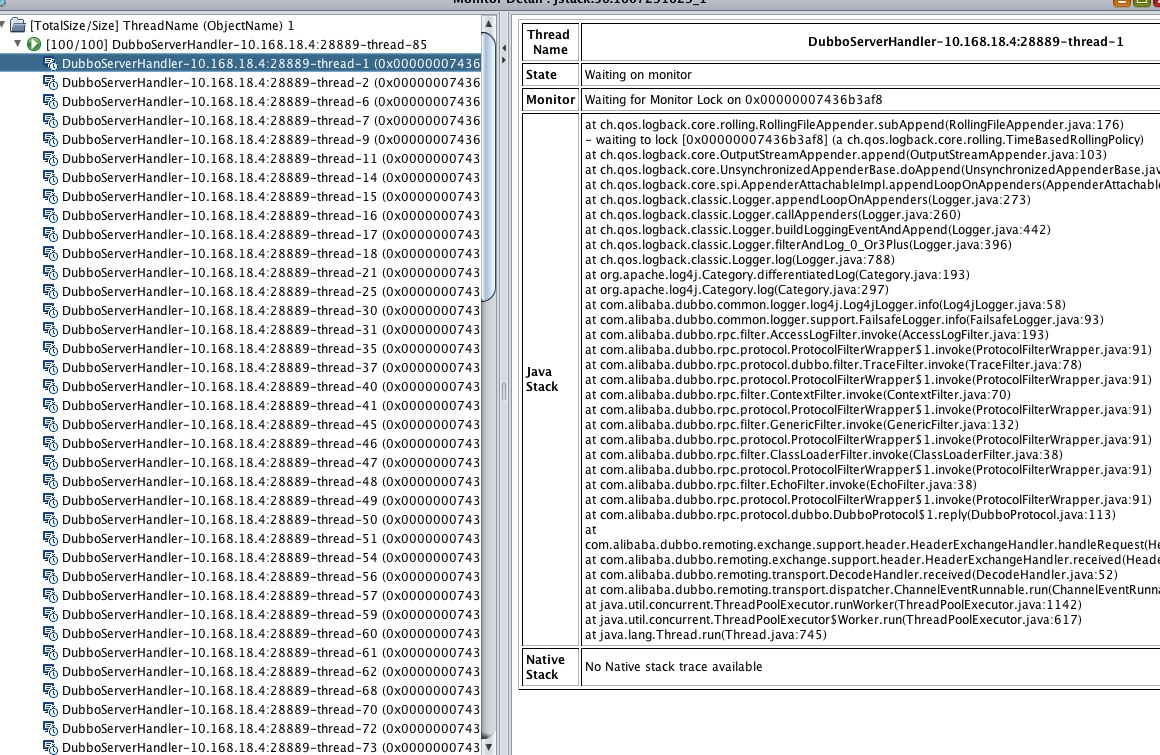The image size is (1160, 755).
Task: Select DubboServerHandler thread-68 in the tree
Action: 271,690
